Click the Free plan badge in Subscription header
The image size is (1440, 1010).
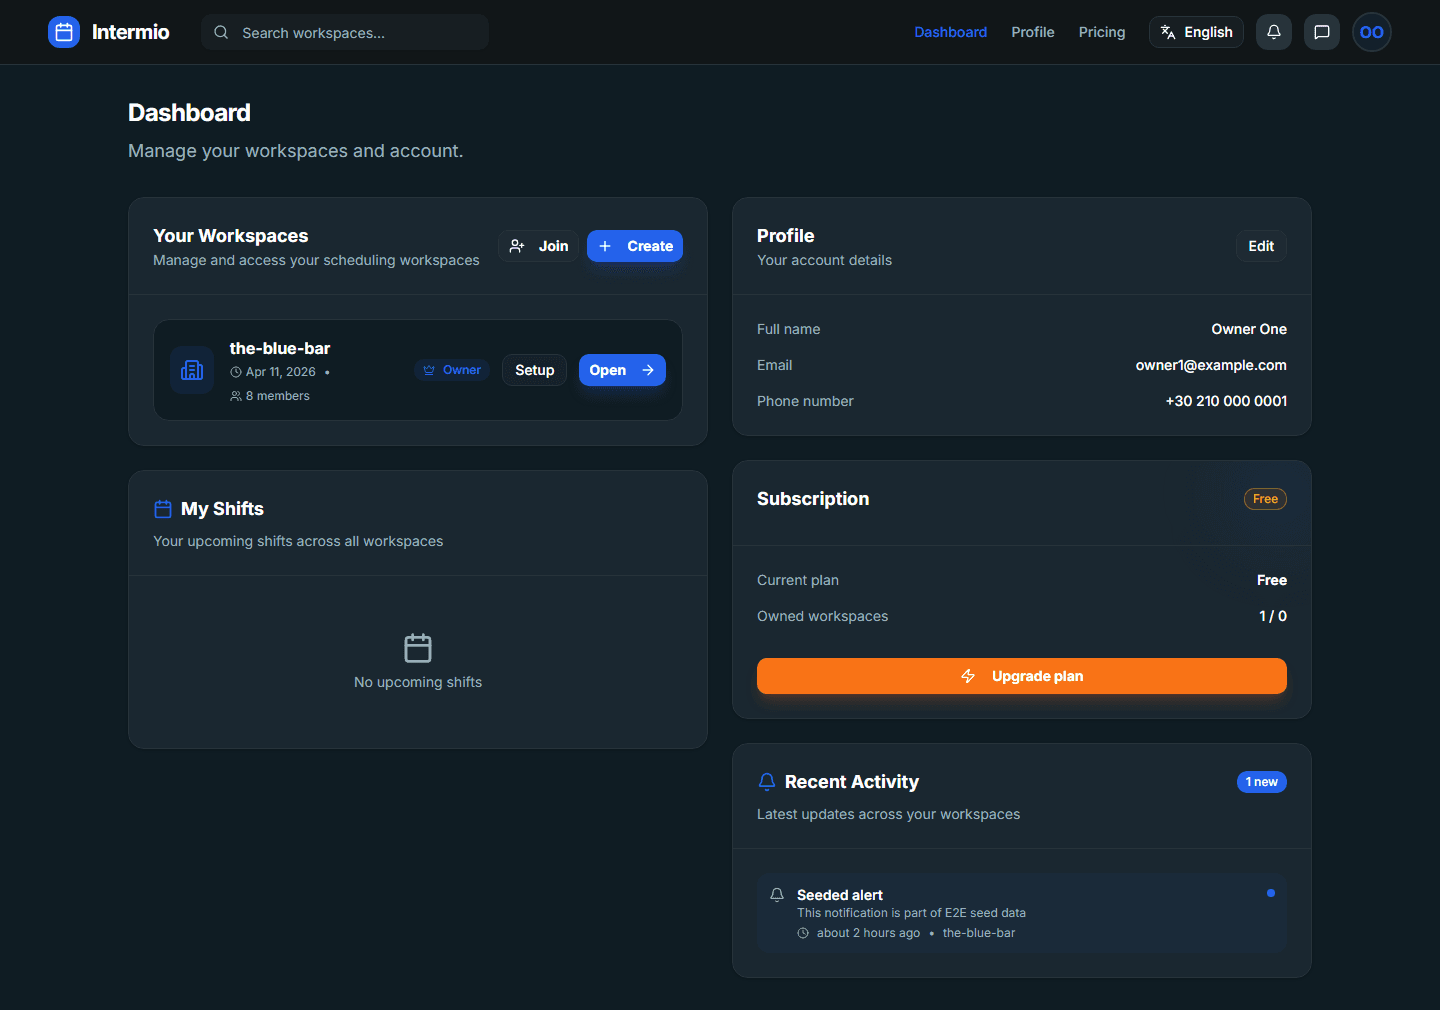point(1265,499)
